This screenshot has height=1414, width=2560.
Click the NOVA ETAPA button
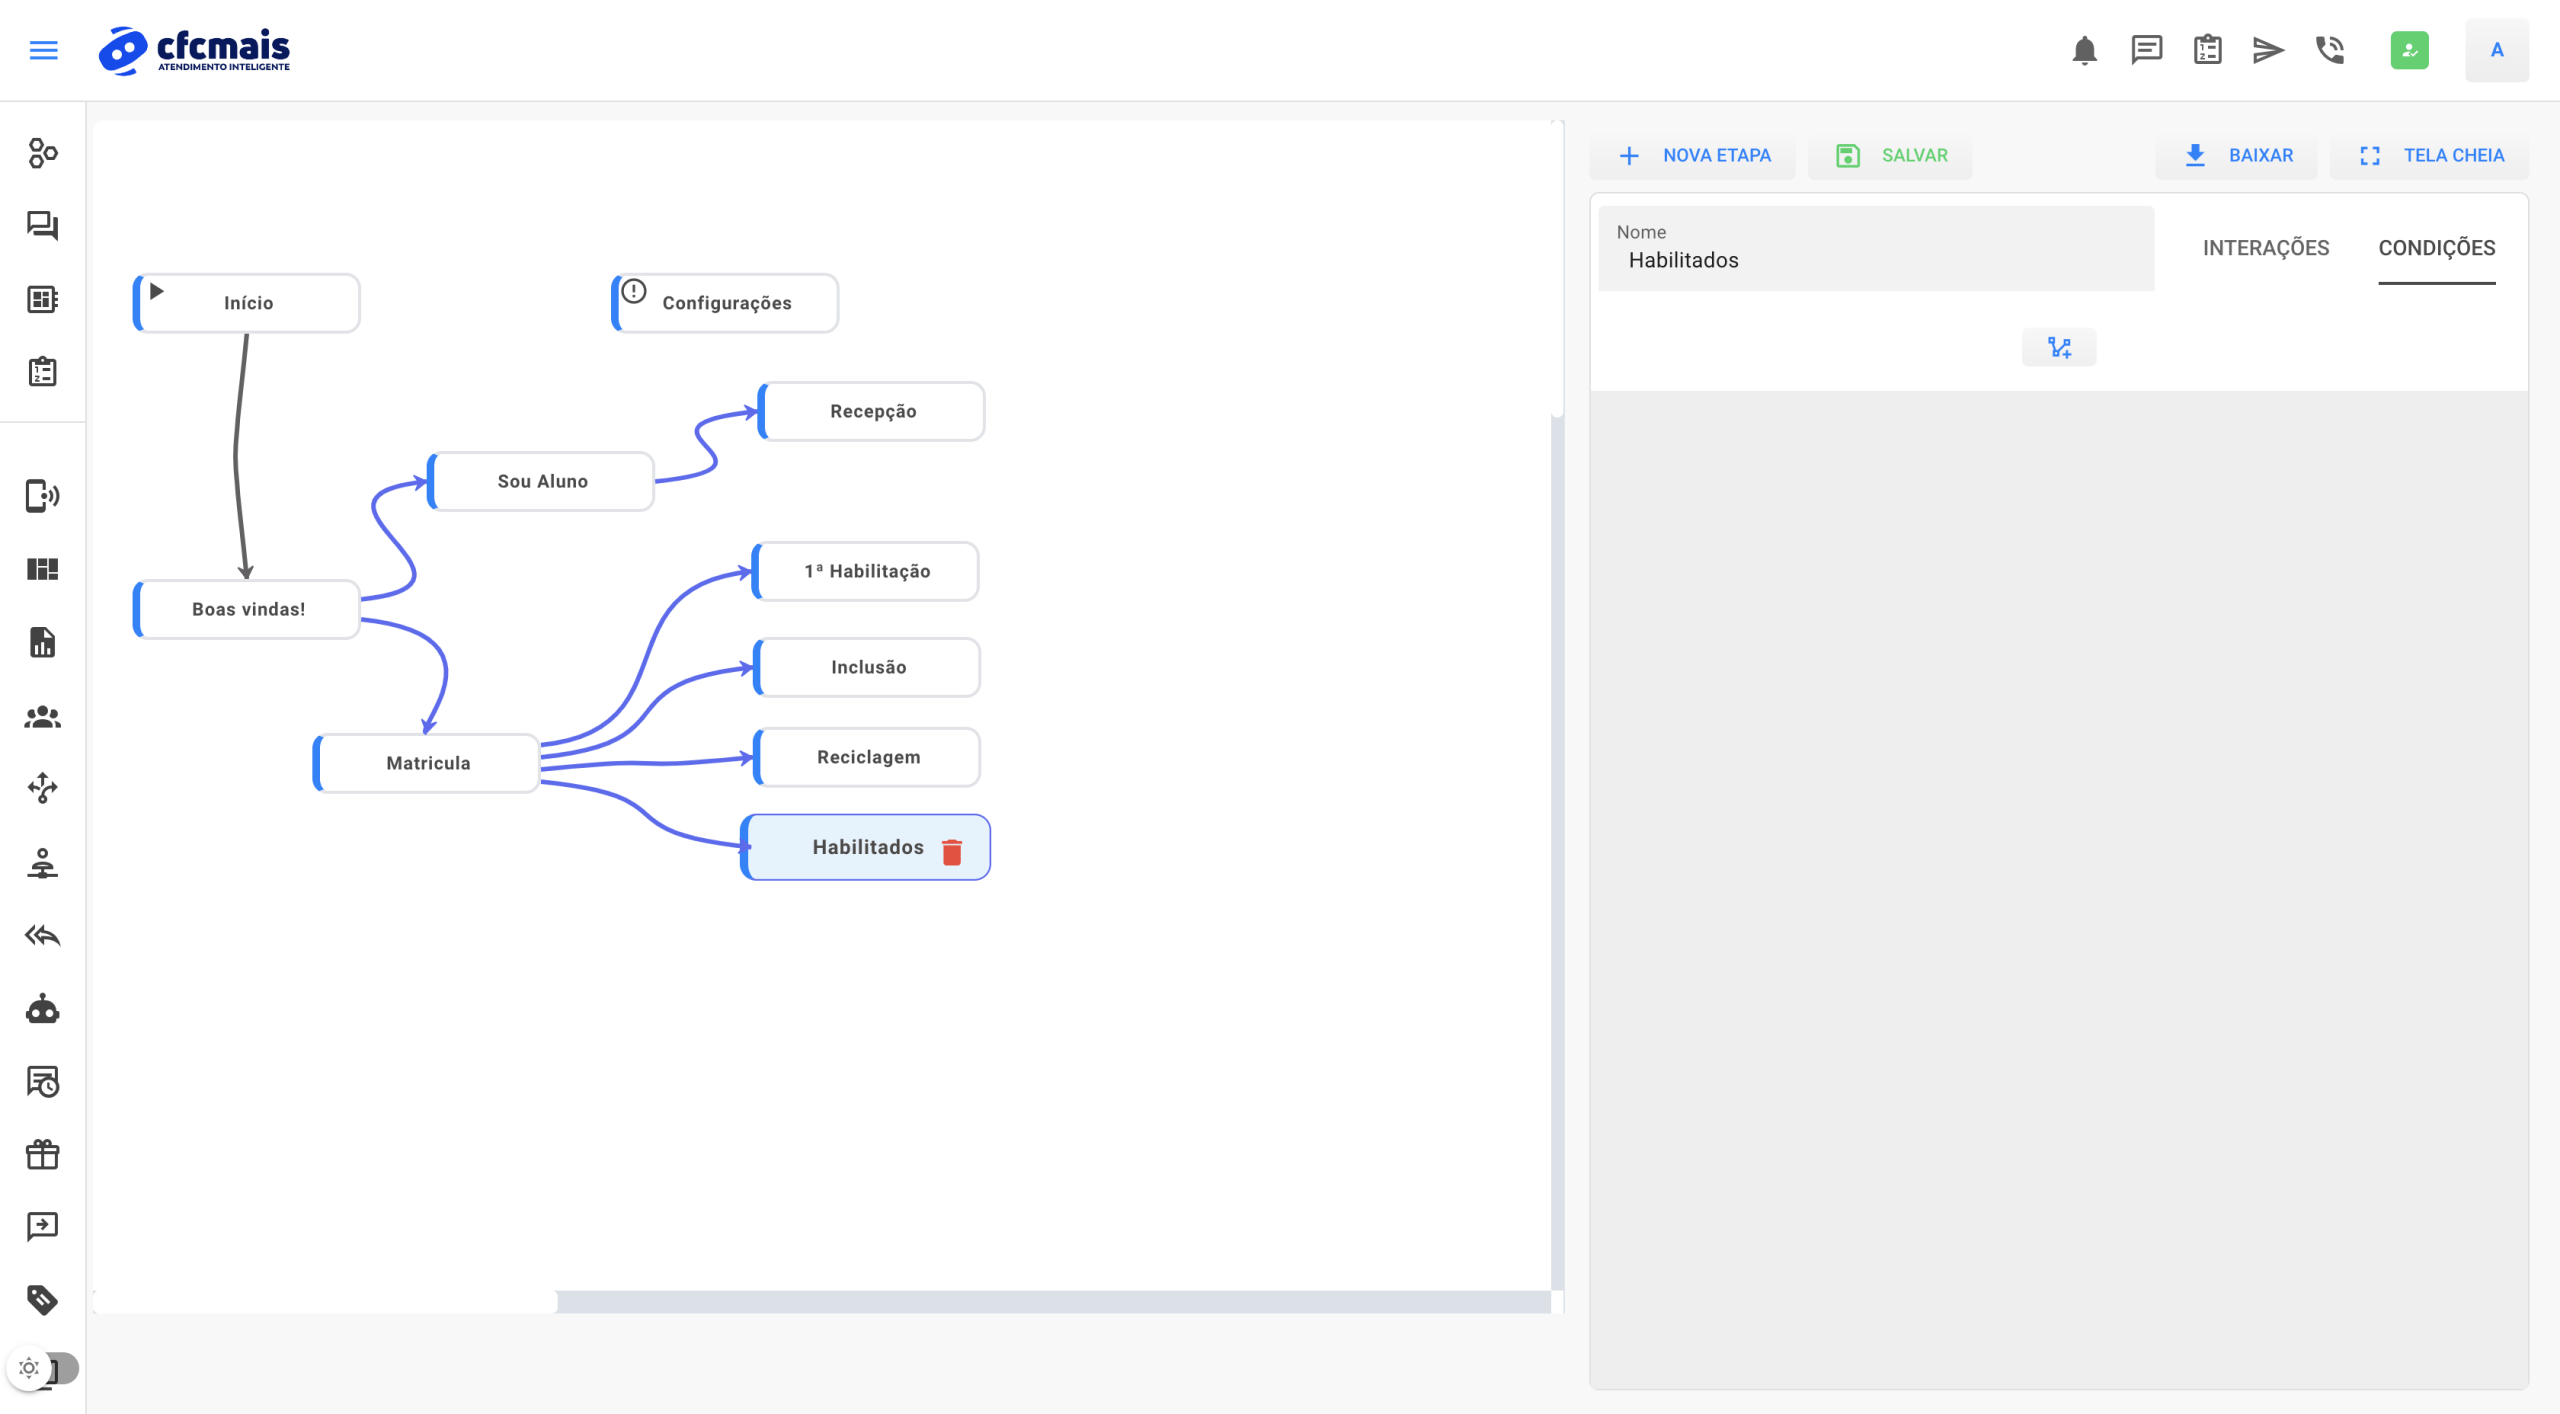[x=1694, y=156]
